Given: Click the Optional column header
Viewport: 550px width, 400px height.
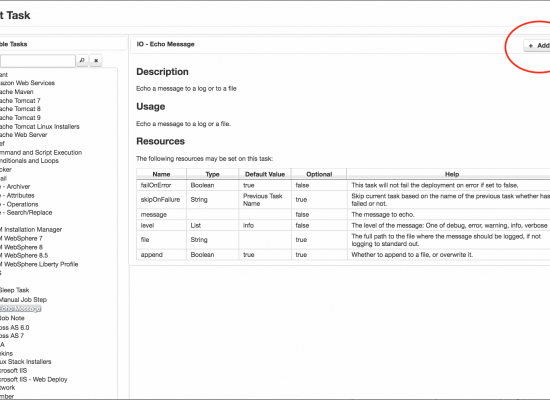Looking at the screenshot, I should click(319, 174).
